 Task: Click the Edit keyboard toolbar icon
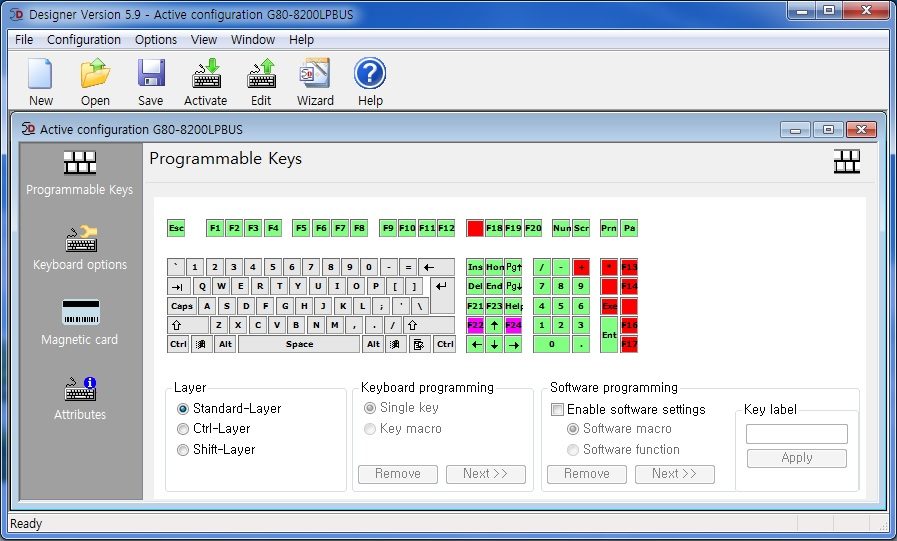click(261, 74)
